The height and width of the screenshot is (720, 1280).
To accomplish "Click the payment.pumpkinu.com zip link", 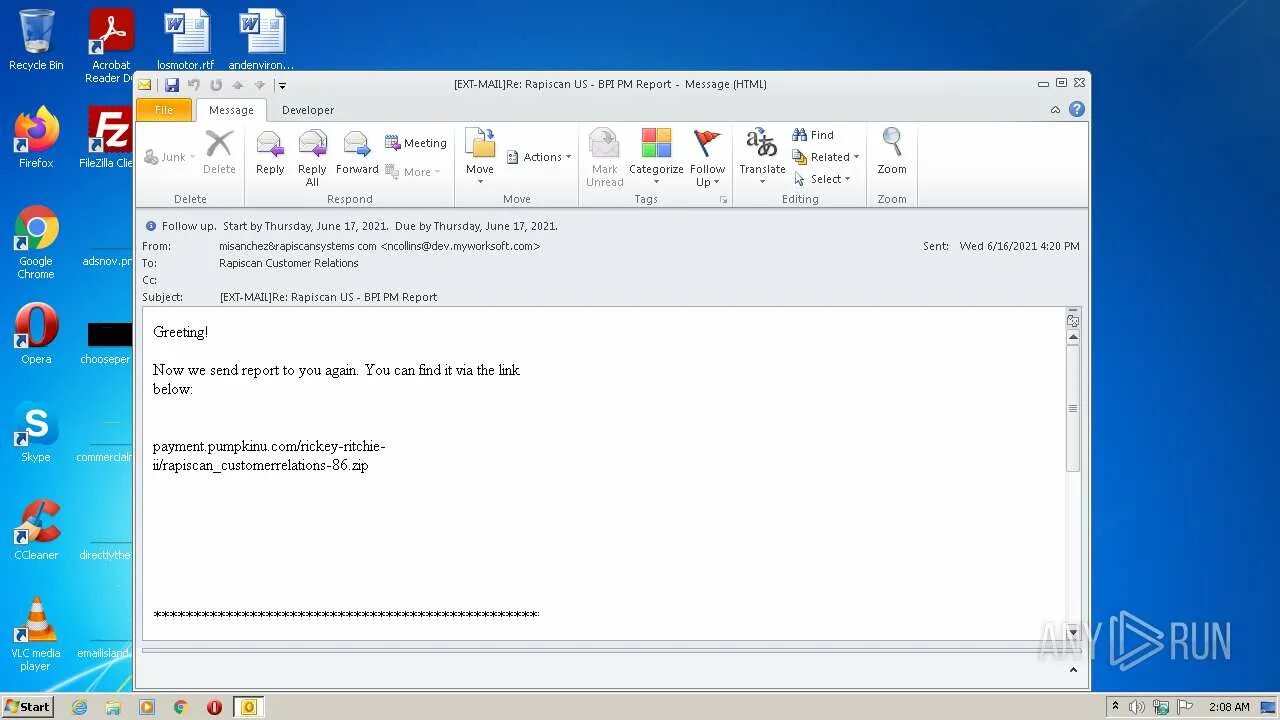I will (269, 455).
